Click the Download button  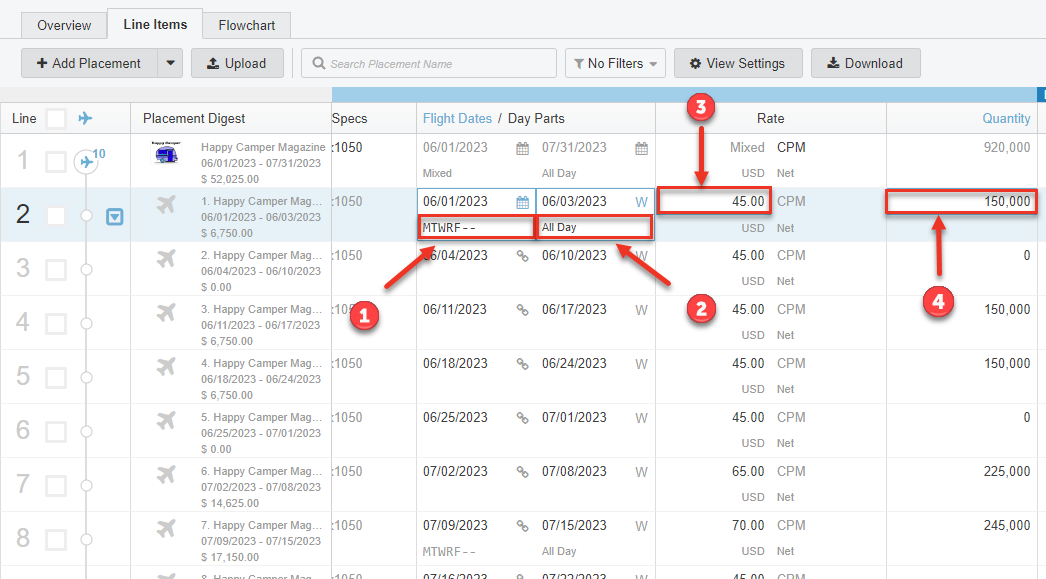(x=865, y=63)
